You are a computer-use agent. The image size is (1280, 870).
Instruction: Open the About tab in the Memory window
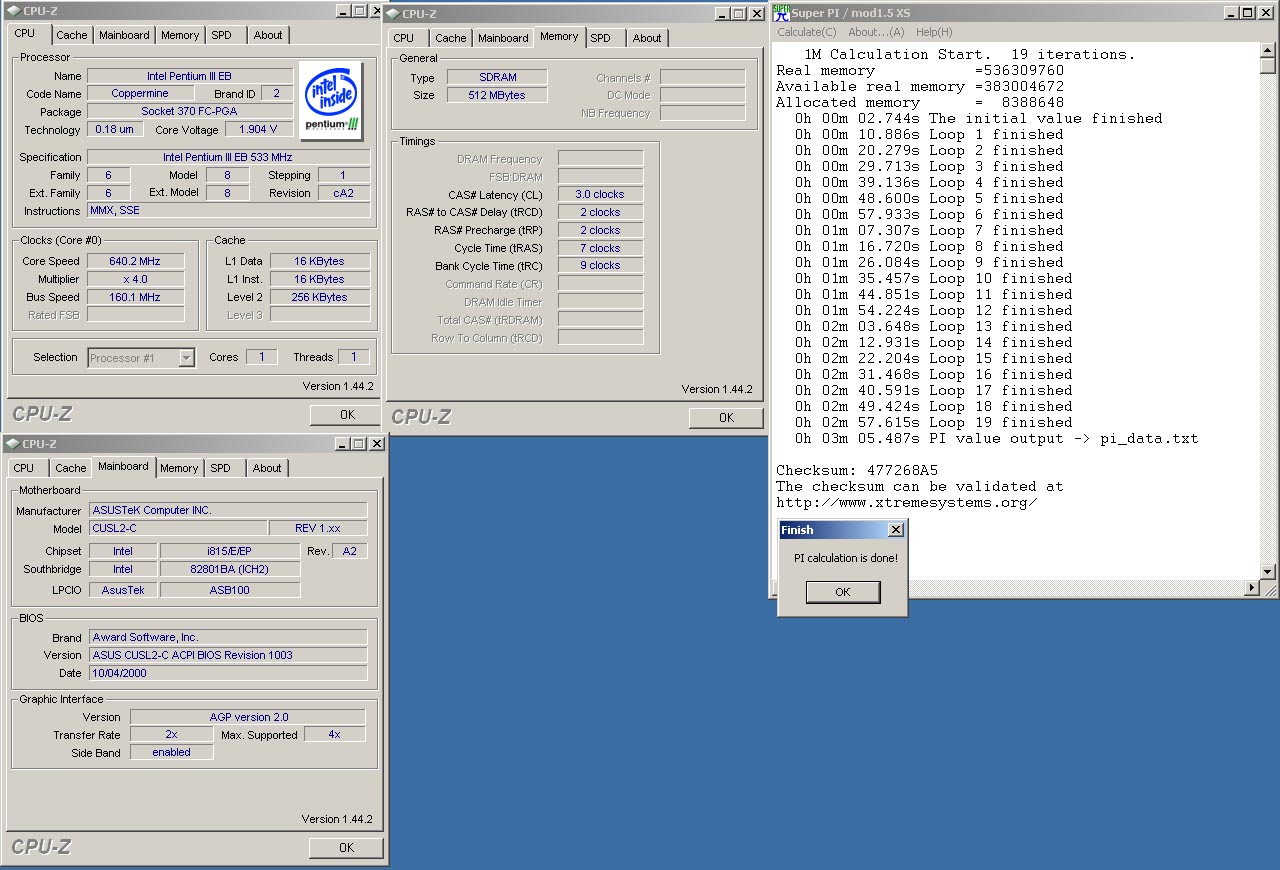pos(647,38)
